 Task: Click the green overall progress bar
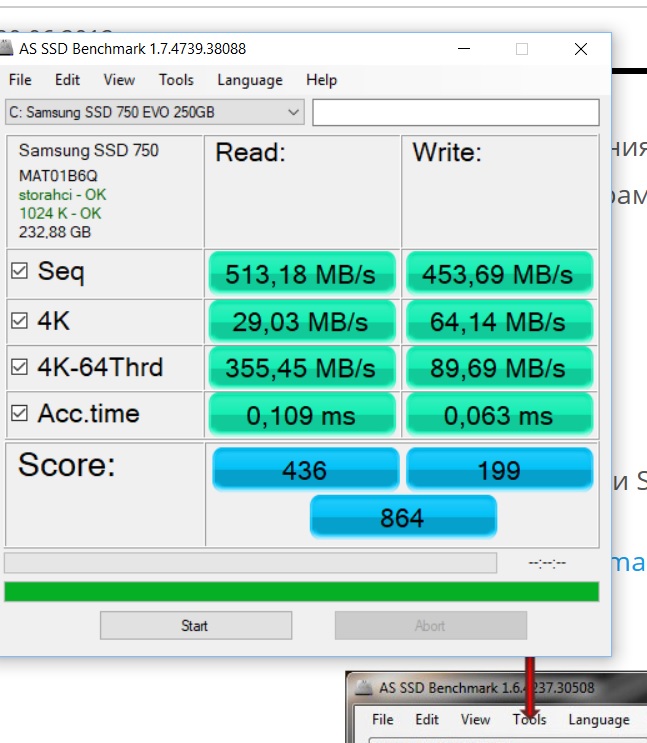tap(301, 592)
